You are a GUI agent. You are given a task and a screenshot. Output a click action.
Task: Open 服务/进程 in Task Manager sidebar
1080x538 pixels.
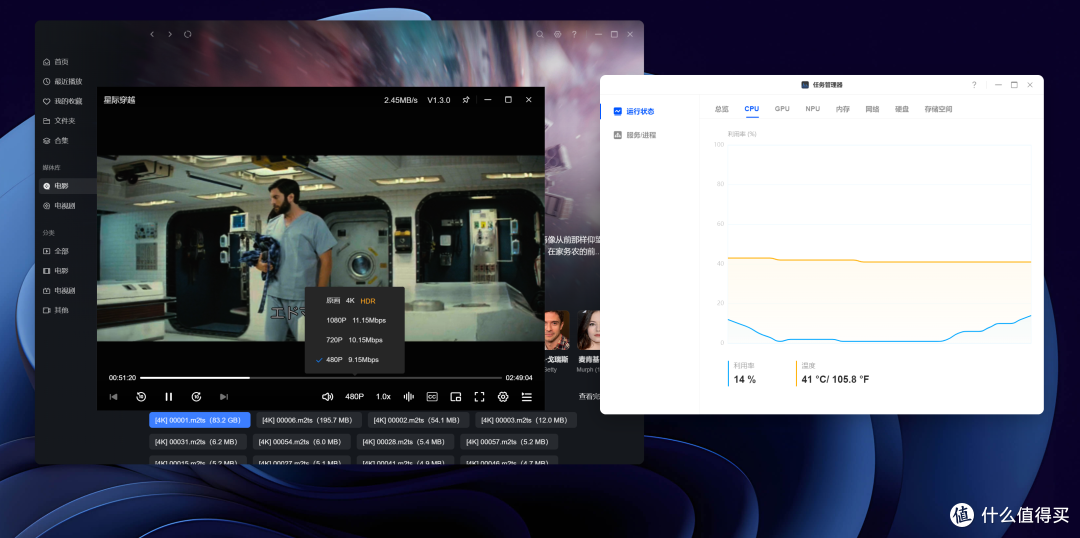641,135
